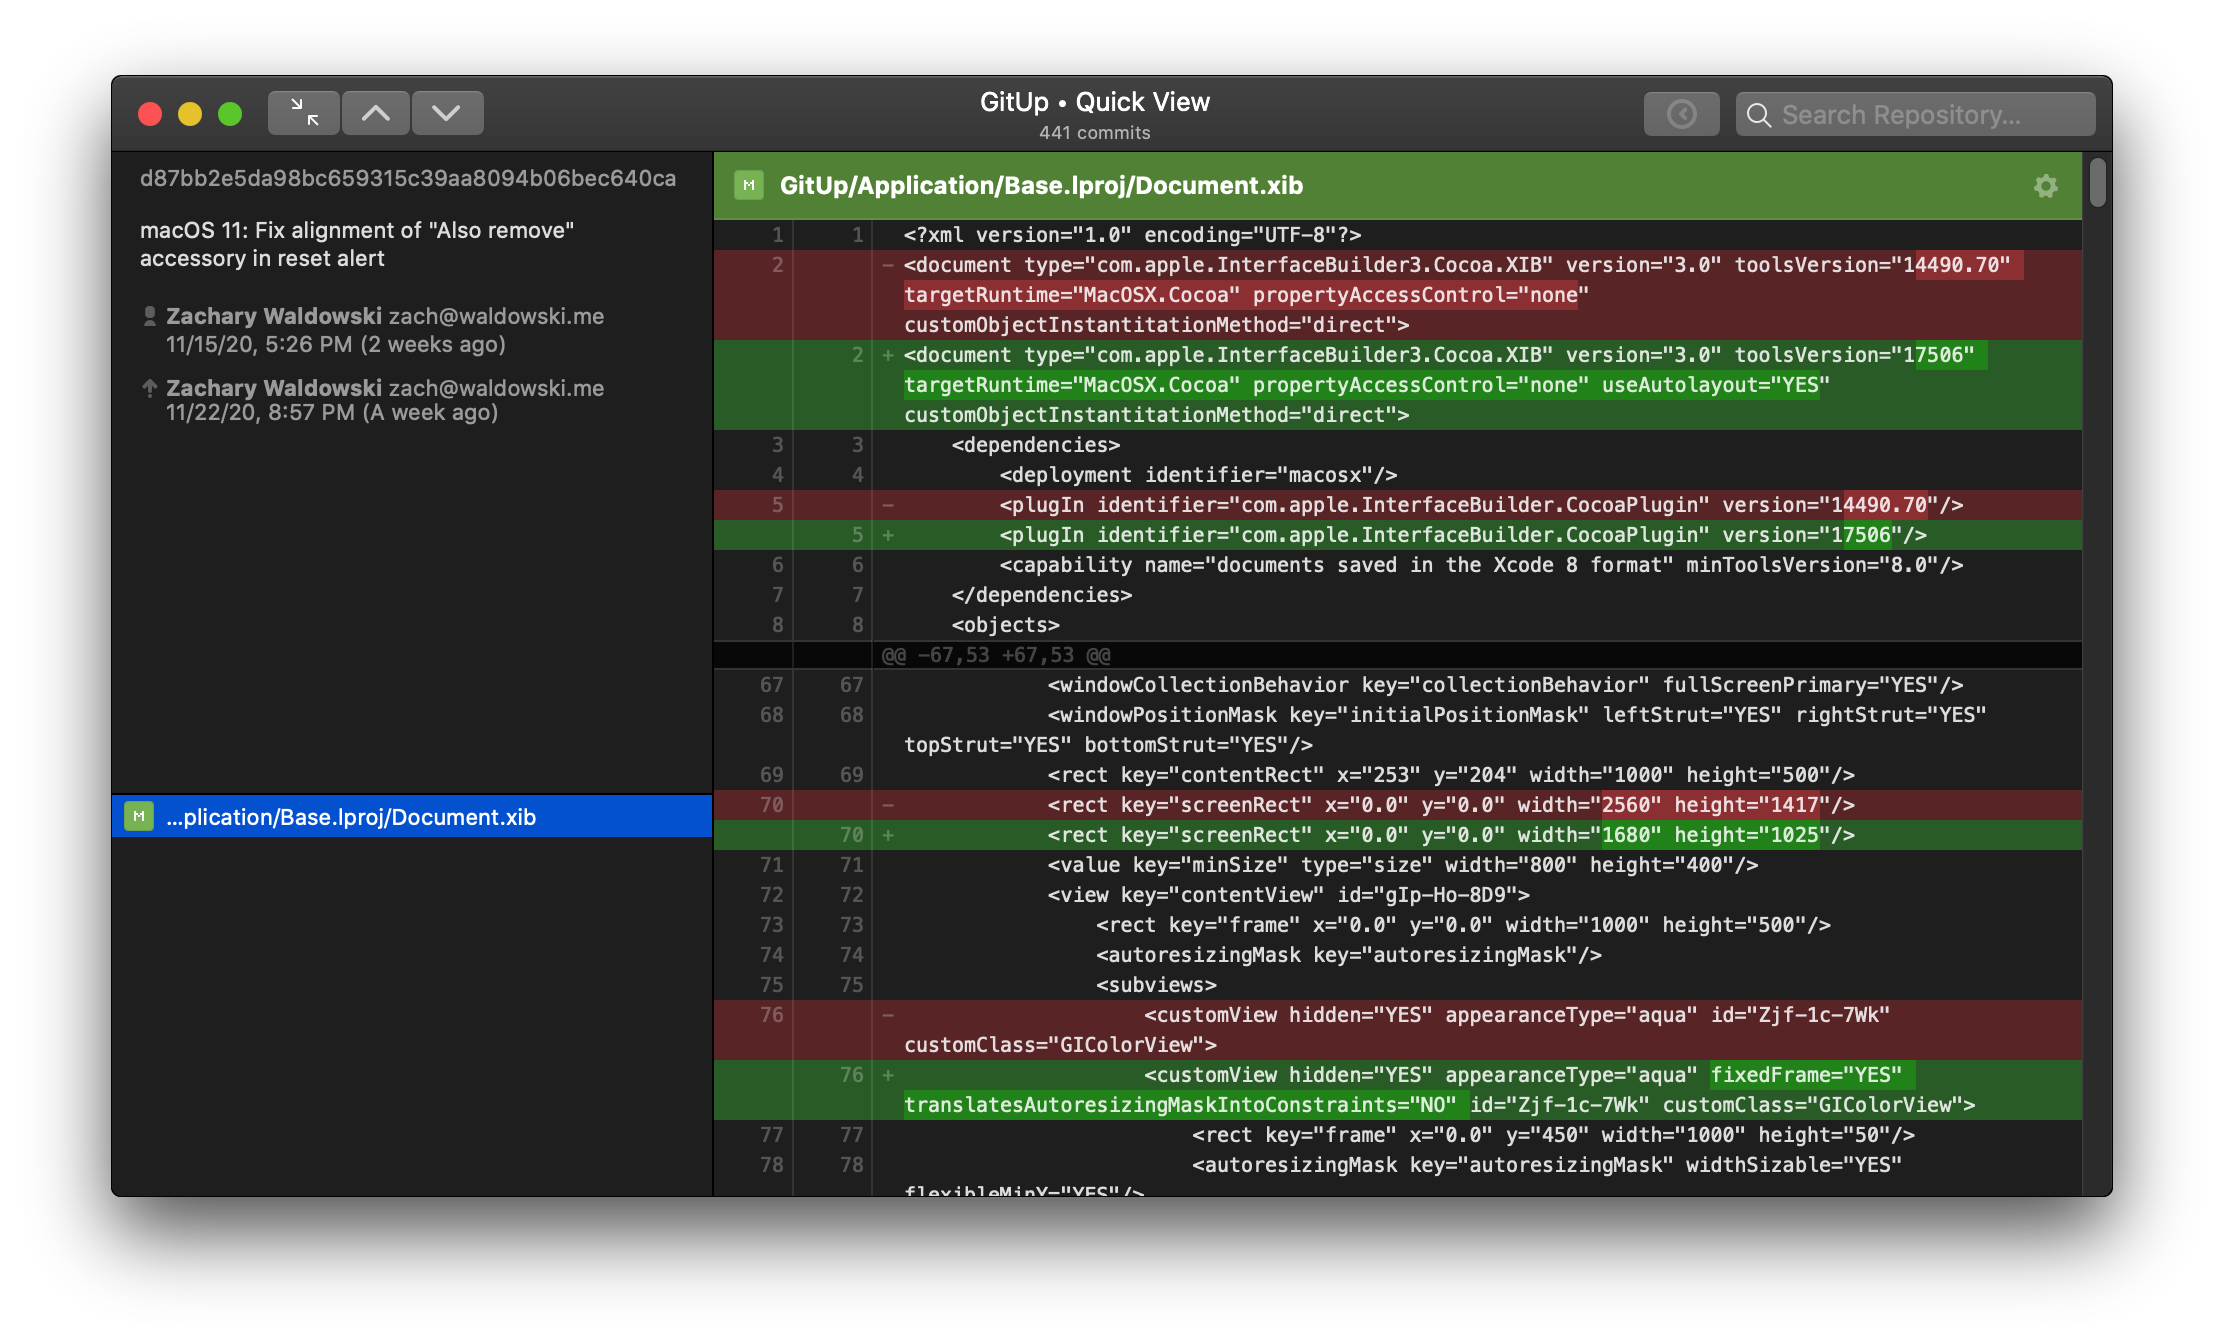Click the magnifying glass search icon
Viewport: 2224px width, 1344px height.
1758,115
